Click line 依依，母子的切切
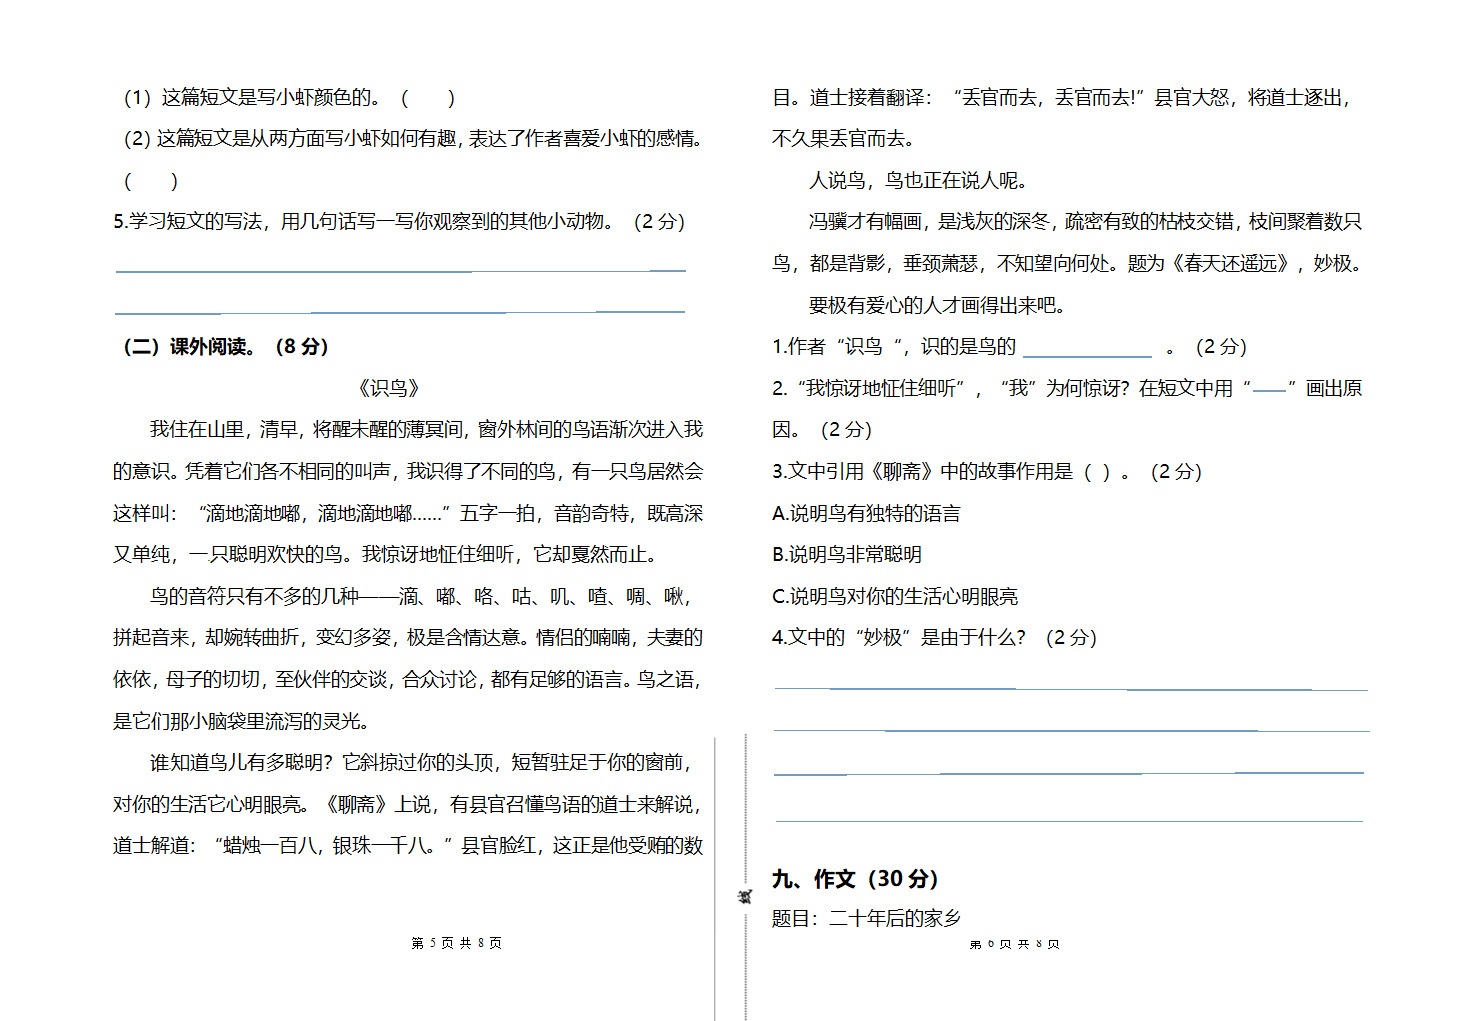 pos(408,680)
